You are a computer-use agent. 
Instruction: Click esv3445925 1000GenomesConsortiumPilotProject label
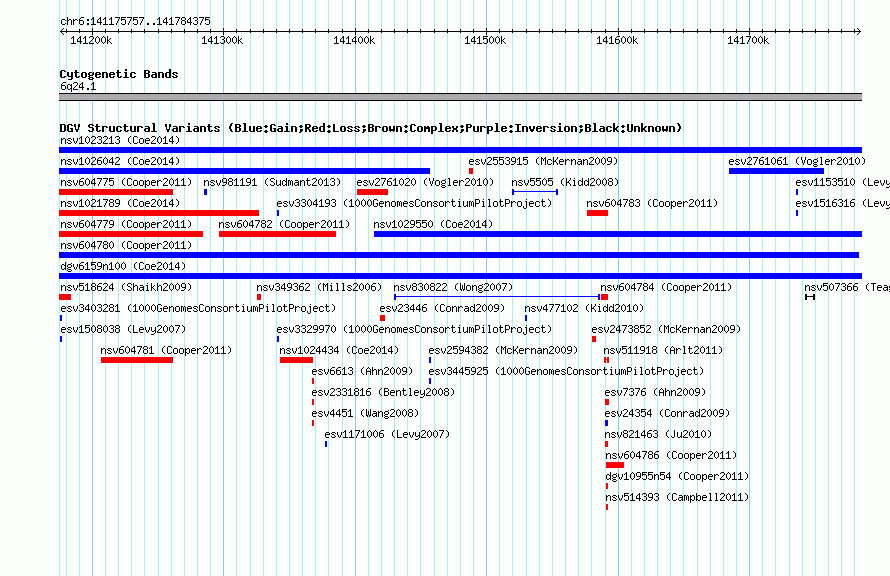566,371
